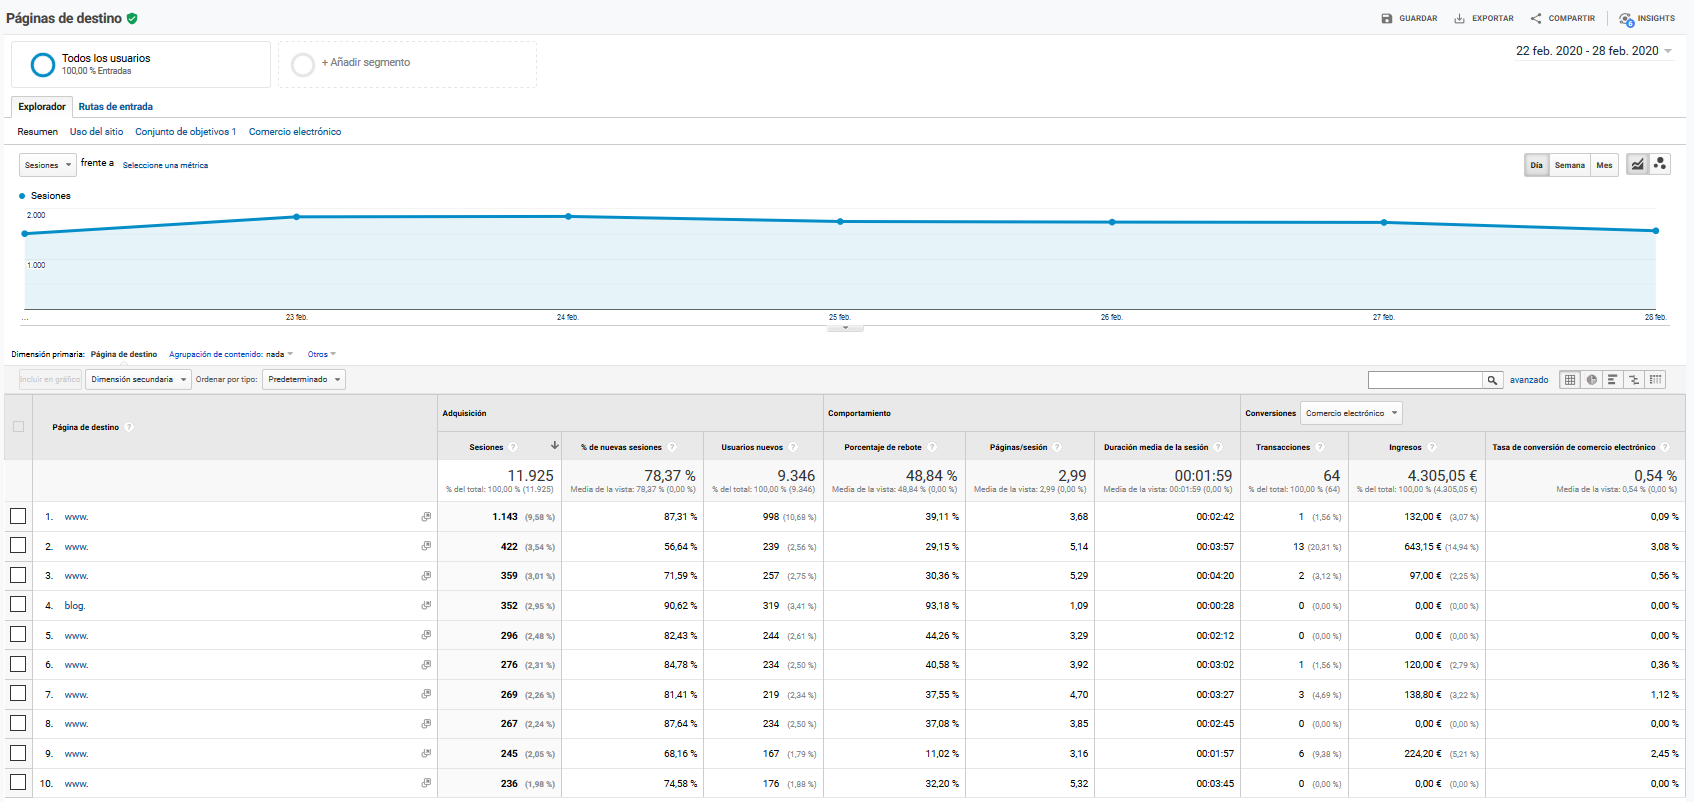The width and height of the screenshot is (1694, 802).
Task: Click the Día interval button
Action: click(x=1536, y=165)
